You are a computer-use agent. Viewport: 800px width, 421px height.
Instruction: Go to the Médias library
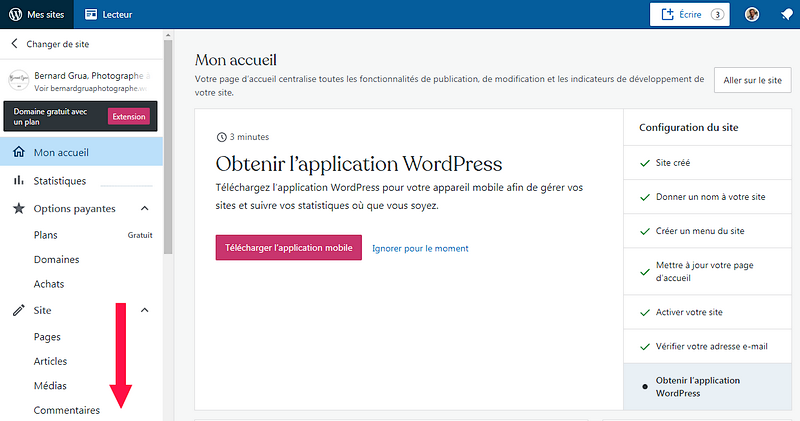pos(50,386)
